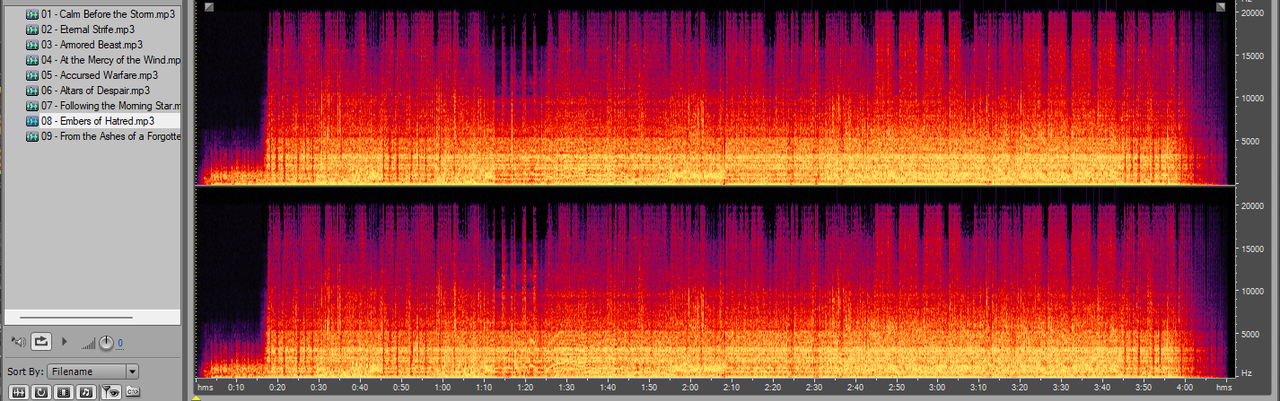Toggle Show Loop Files icon
The image size is (1280, 401).
(x=42, y=391)
